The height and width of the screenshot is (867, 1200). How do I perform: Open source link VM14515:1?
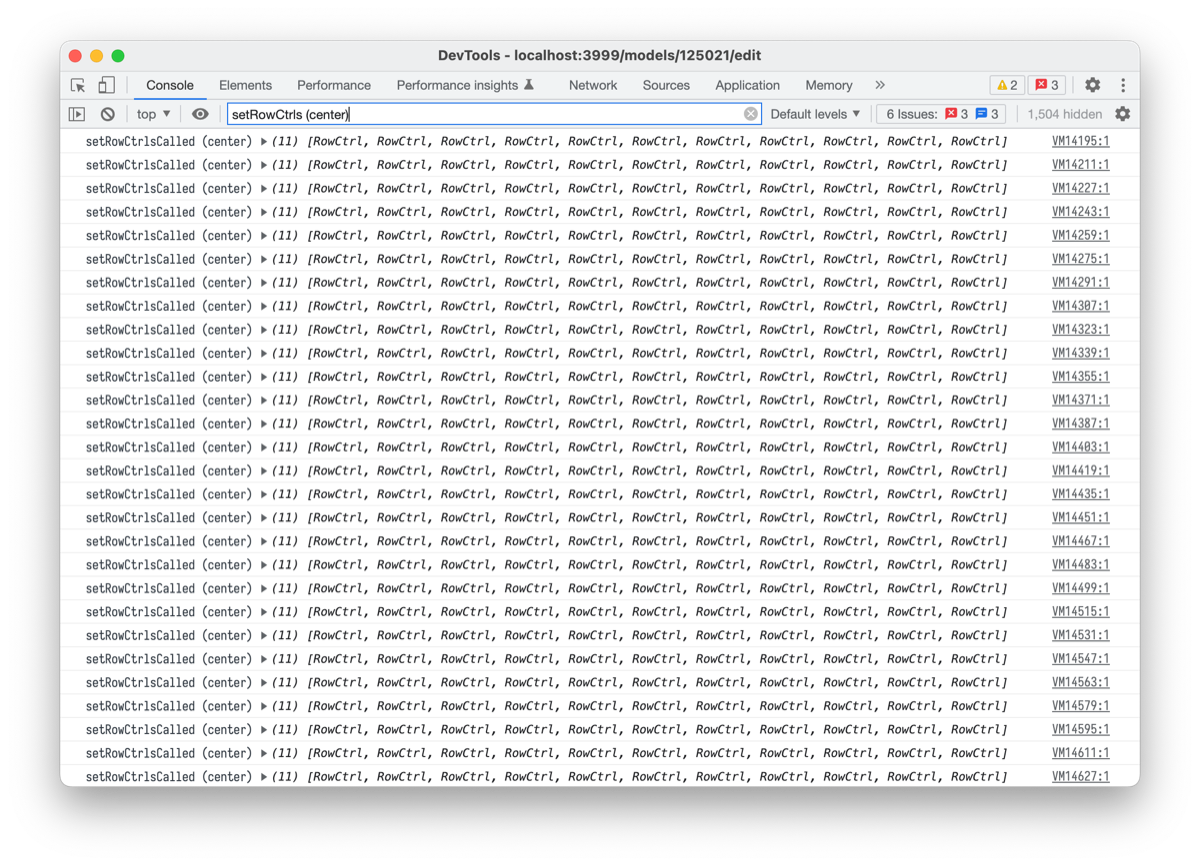coord(1080,612)
